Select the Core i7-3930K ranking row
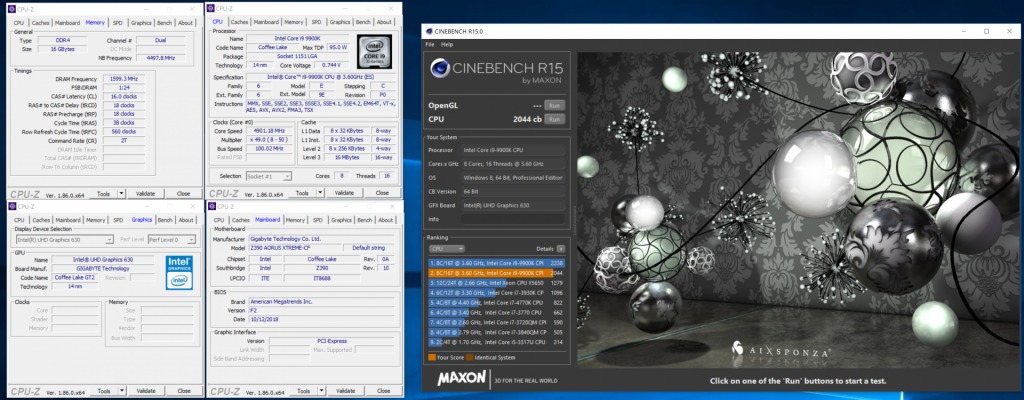This screenshot has height=400, width=1024. (496, 293)
